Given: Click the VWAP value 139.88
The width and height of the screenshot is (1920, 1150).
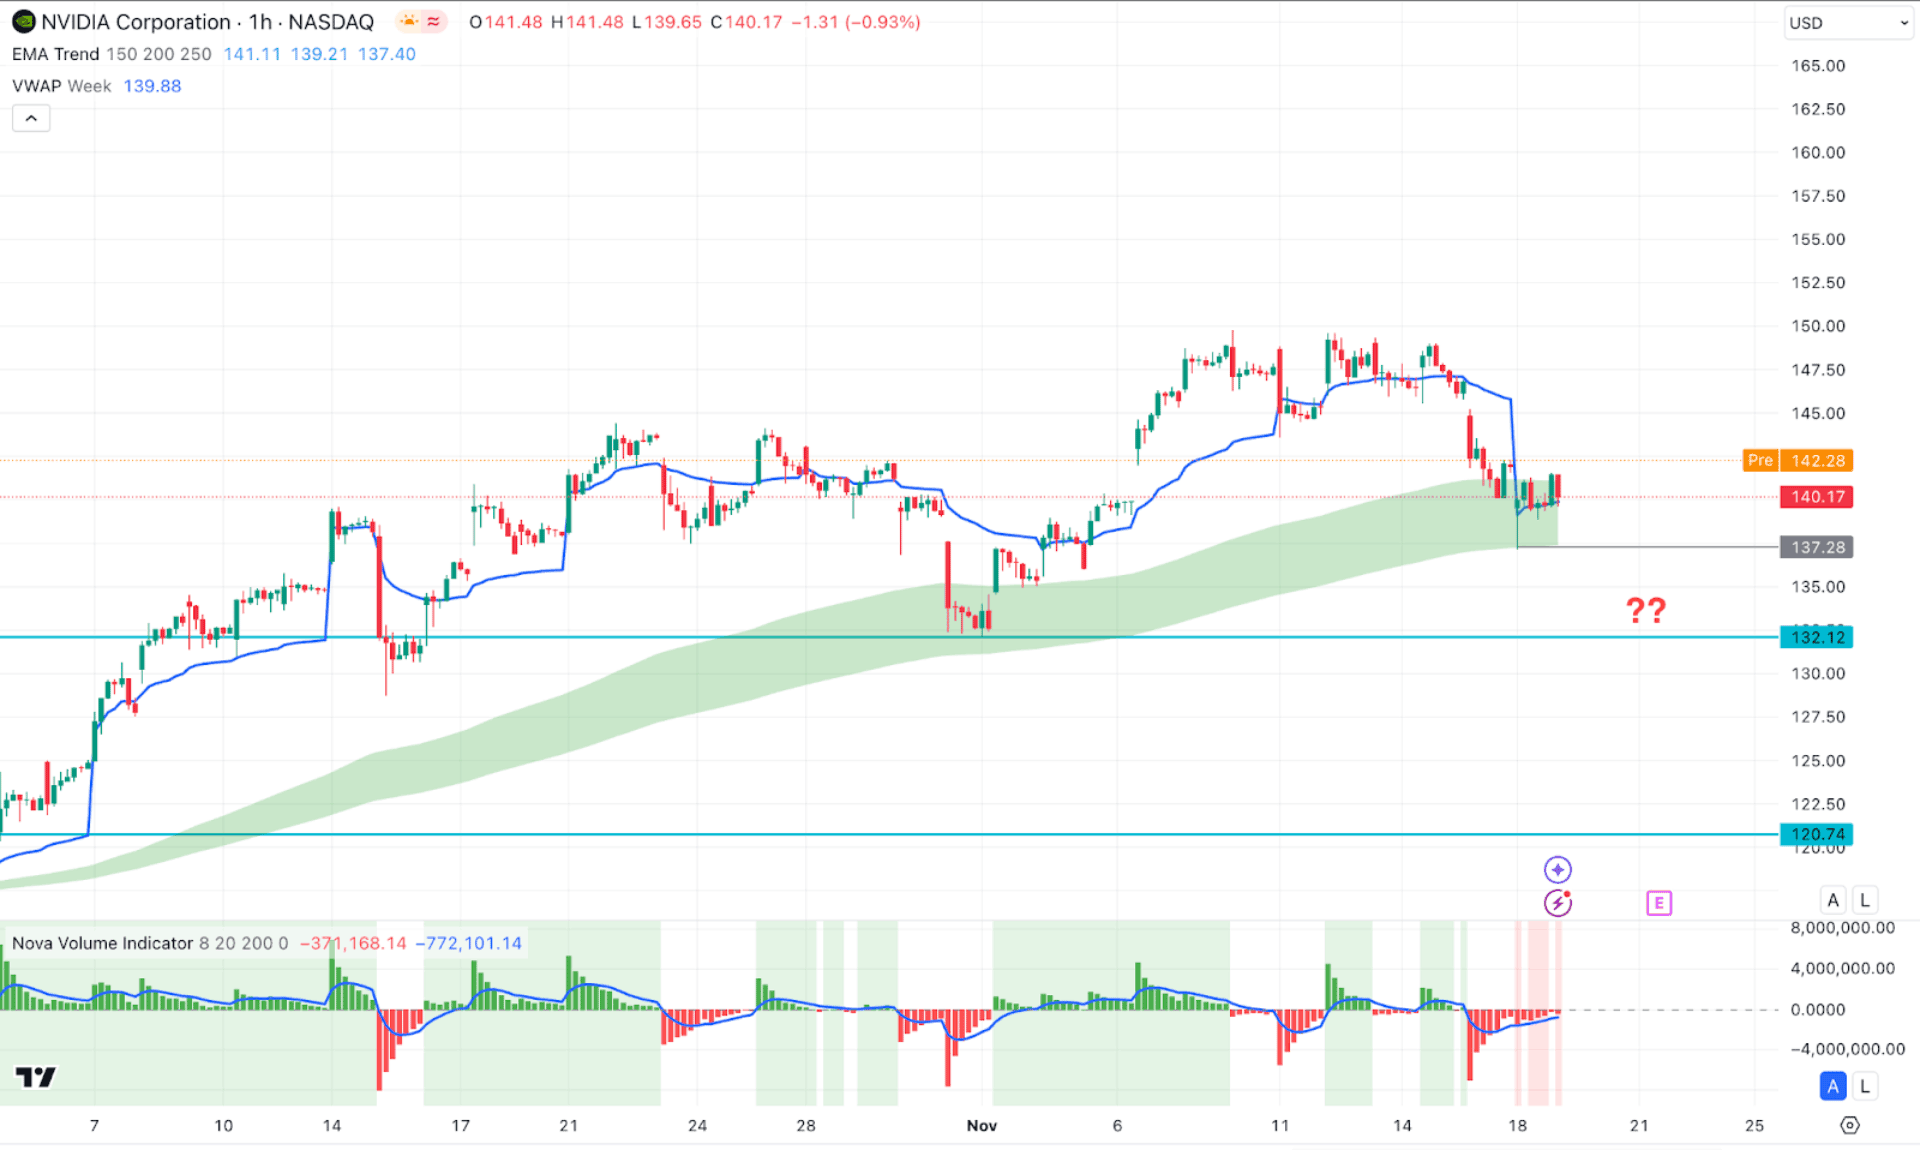Looking at the screenshot, I should (x=152, y=86).
